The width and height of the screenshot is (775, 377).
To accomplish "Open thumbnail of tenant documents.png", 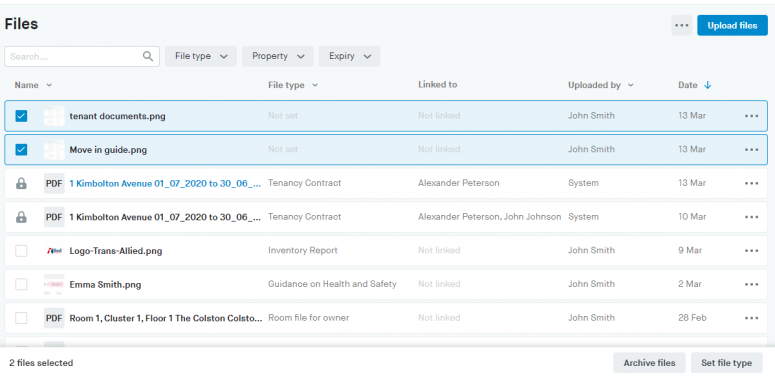I will tap(54, 116).
